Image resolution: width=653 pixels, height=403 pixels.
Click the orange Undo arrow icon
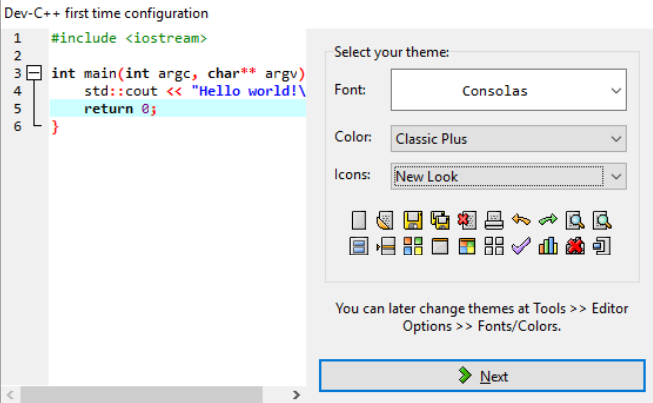[521, 219]
